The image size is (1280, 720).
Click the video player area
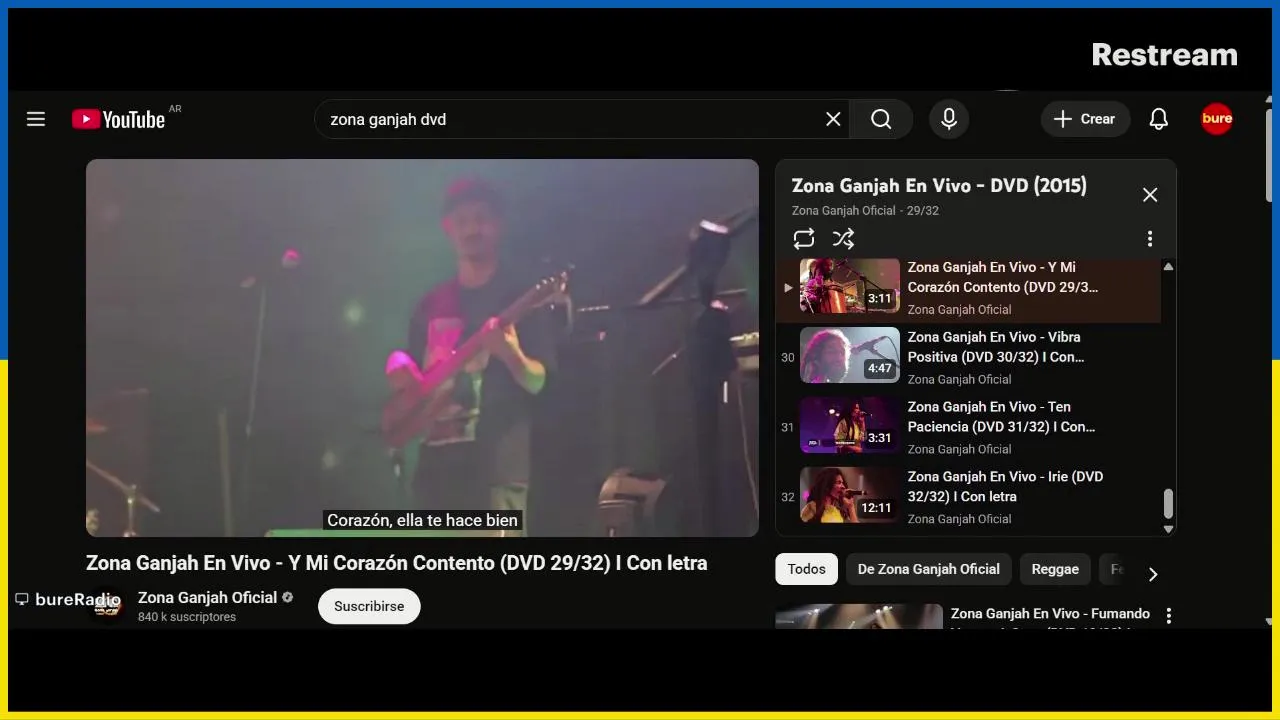point(422,348)
